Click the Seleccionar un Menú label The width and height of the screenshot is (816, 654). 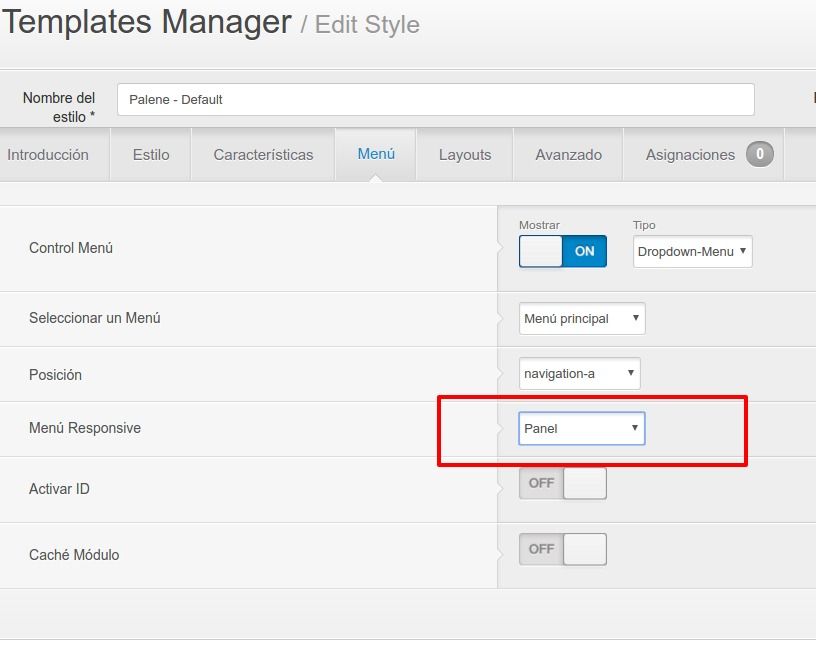tap(95, 317)
